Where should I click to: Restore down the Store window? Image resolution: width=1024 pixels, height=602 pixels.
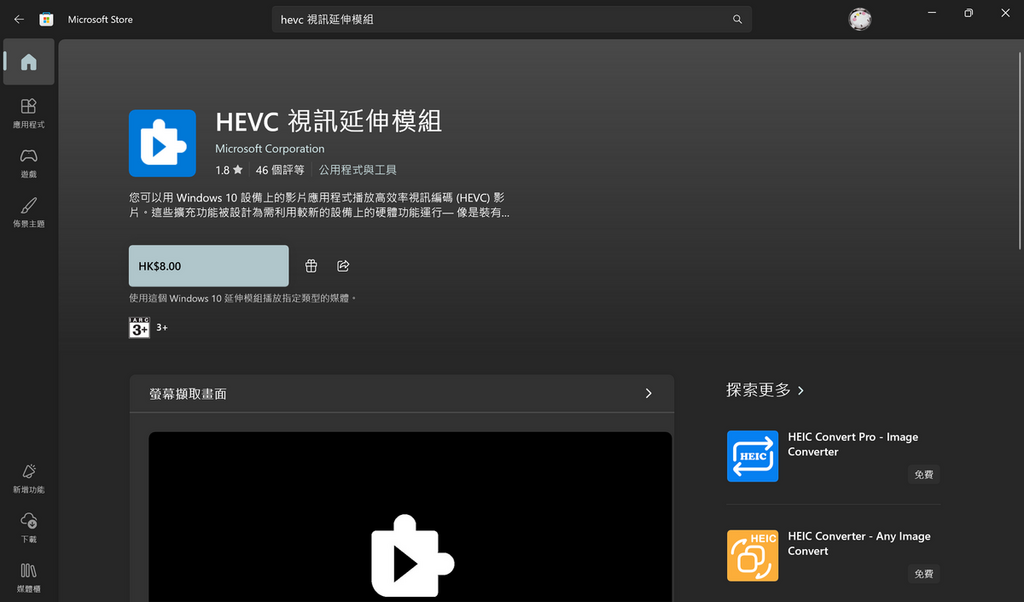pos(968,13)
